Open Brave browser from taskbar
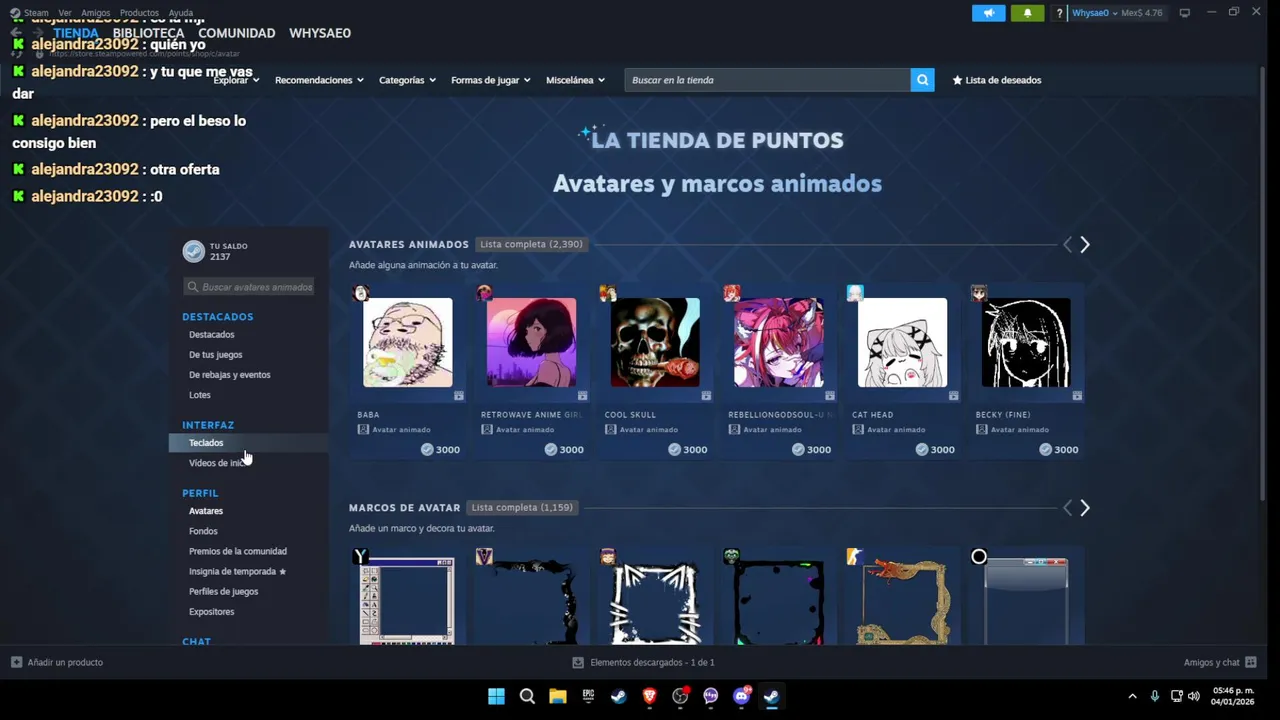This screenshot has height=720, width=1280. pyautogui.click(x=649, y=697)
